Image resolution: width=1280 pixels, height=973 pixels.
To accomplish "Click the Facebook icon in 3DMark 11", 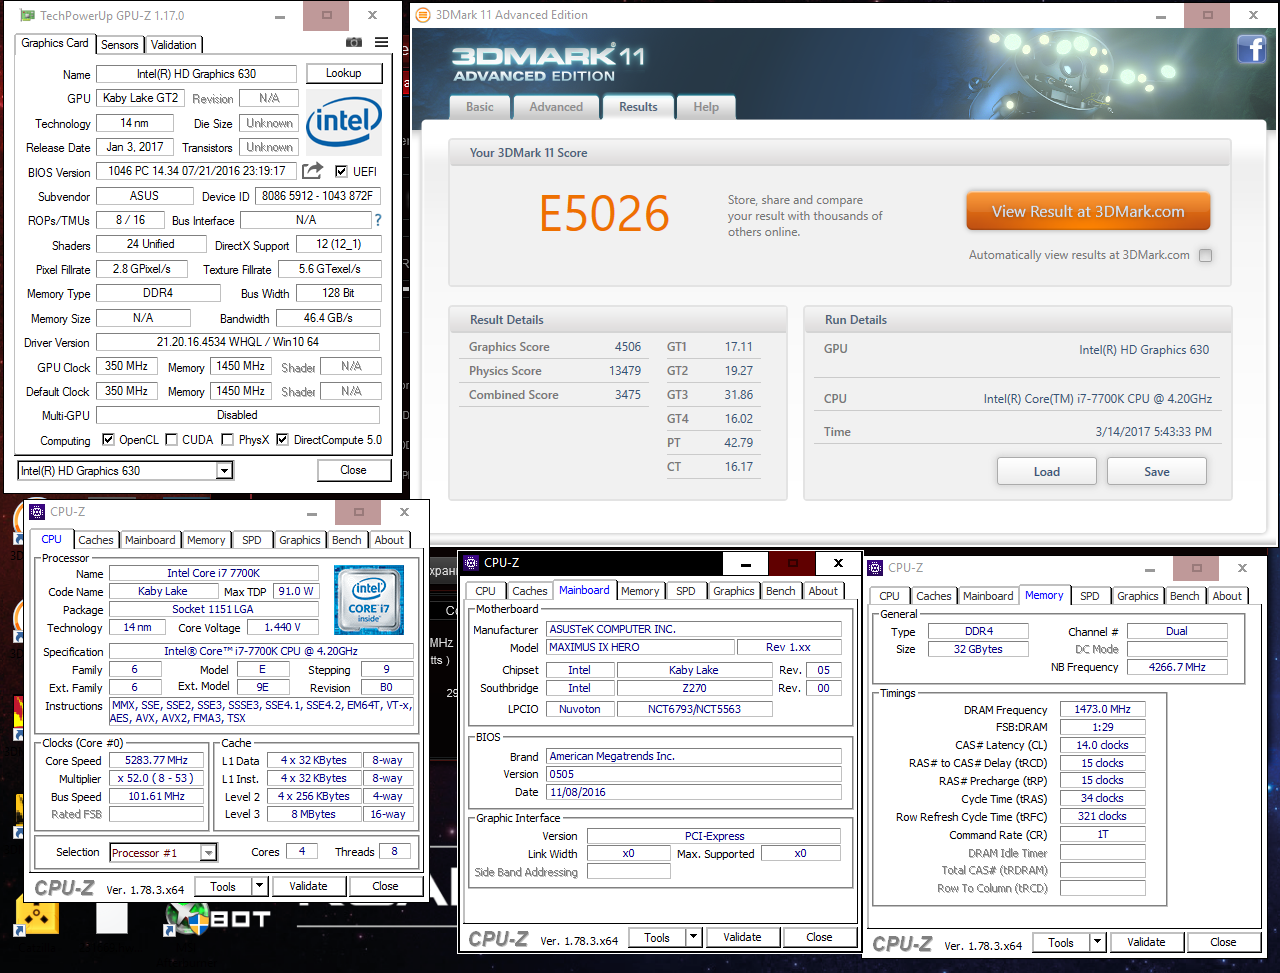I will tap(1252, 49).
